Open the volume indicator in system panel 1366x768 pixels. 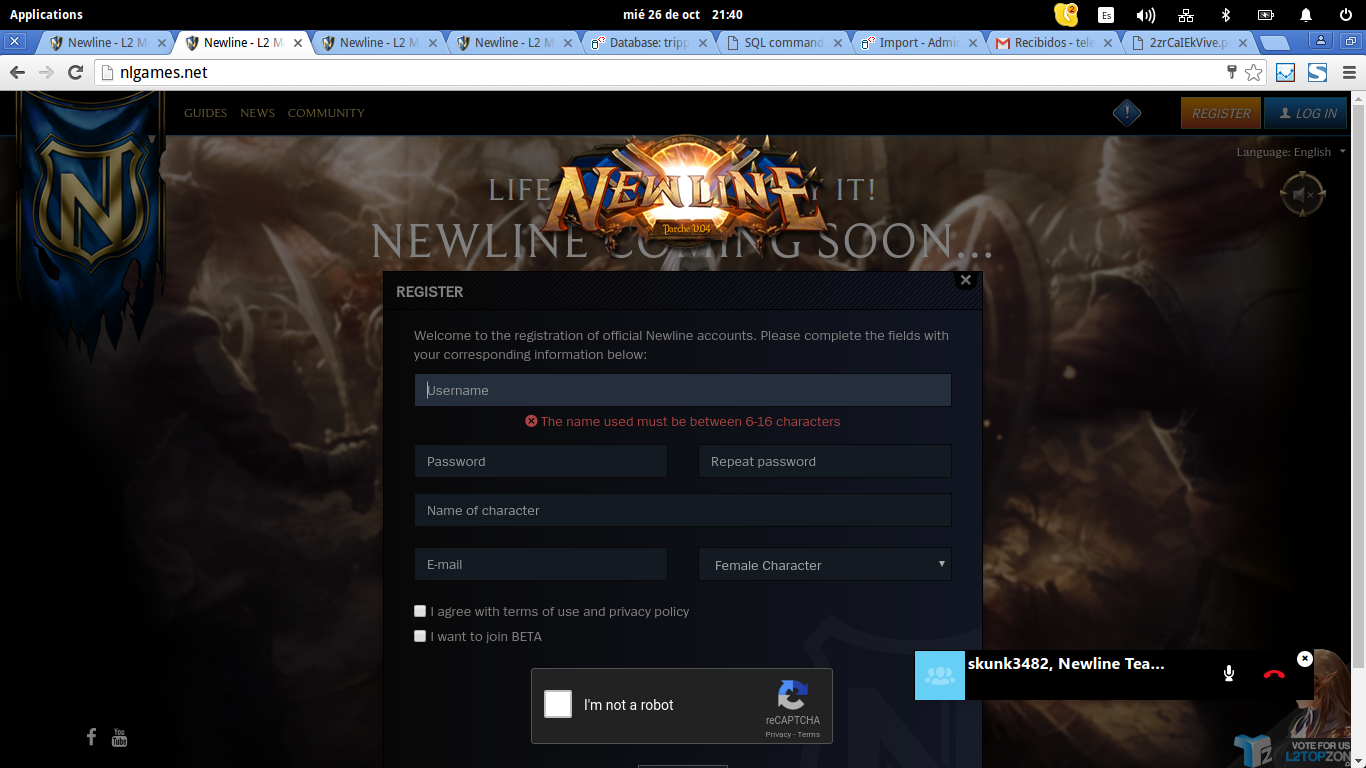click(1145, 15)
